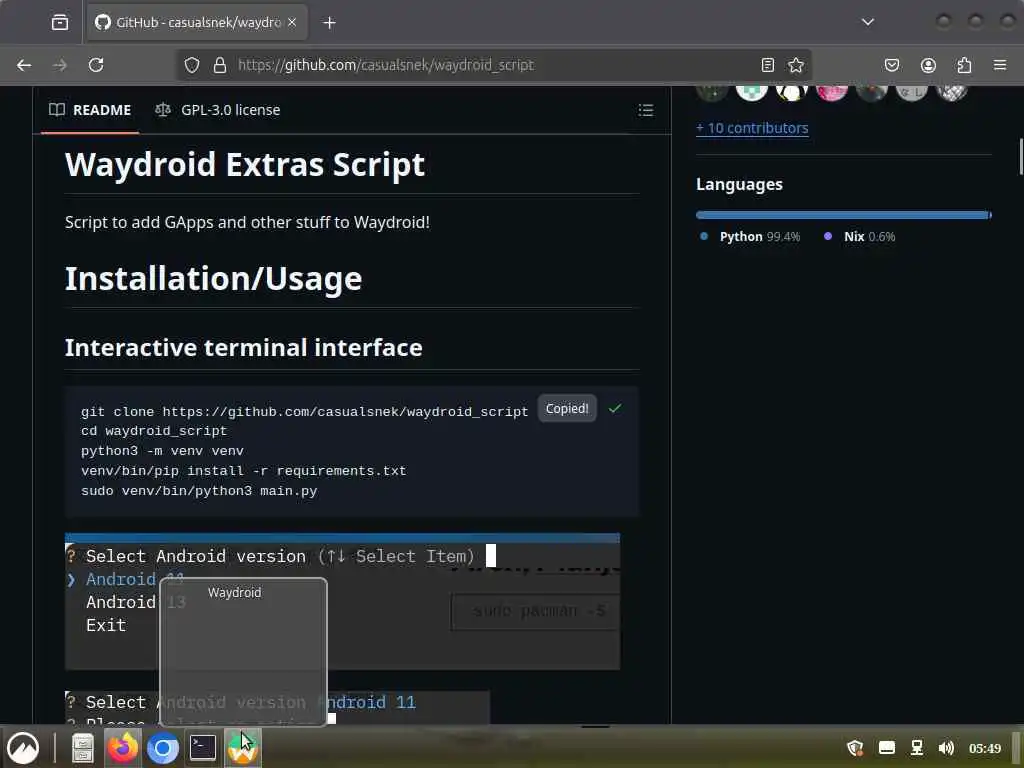Switch to GPL-3.0 license tab
Screen dimensions: 1024x768
click(x=218, y=110)
